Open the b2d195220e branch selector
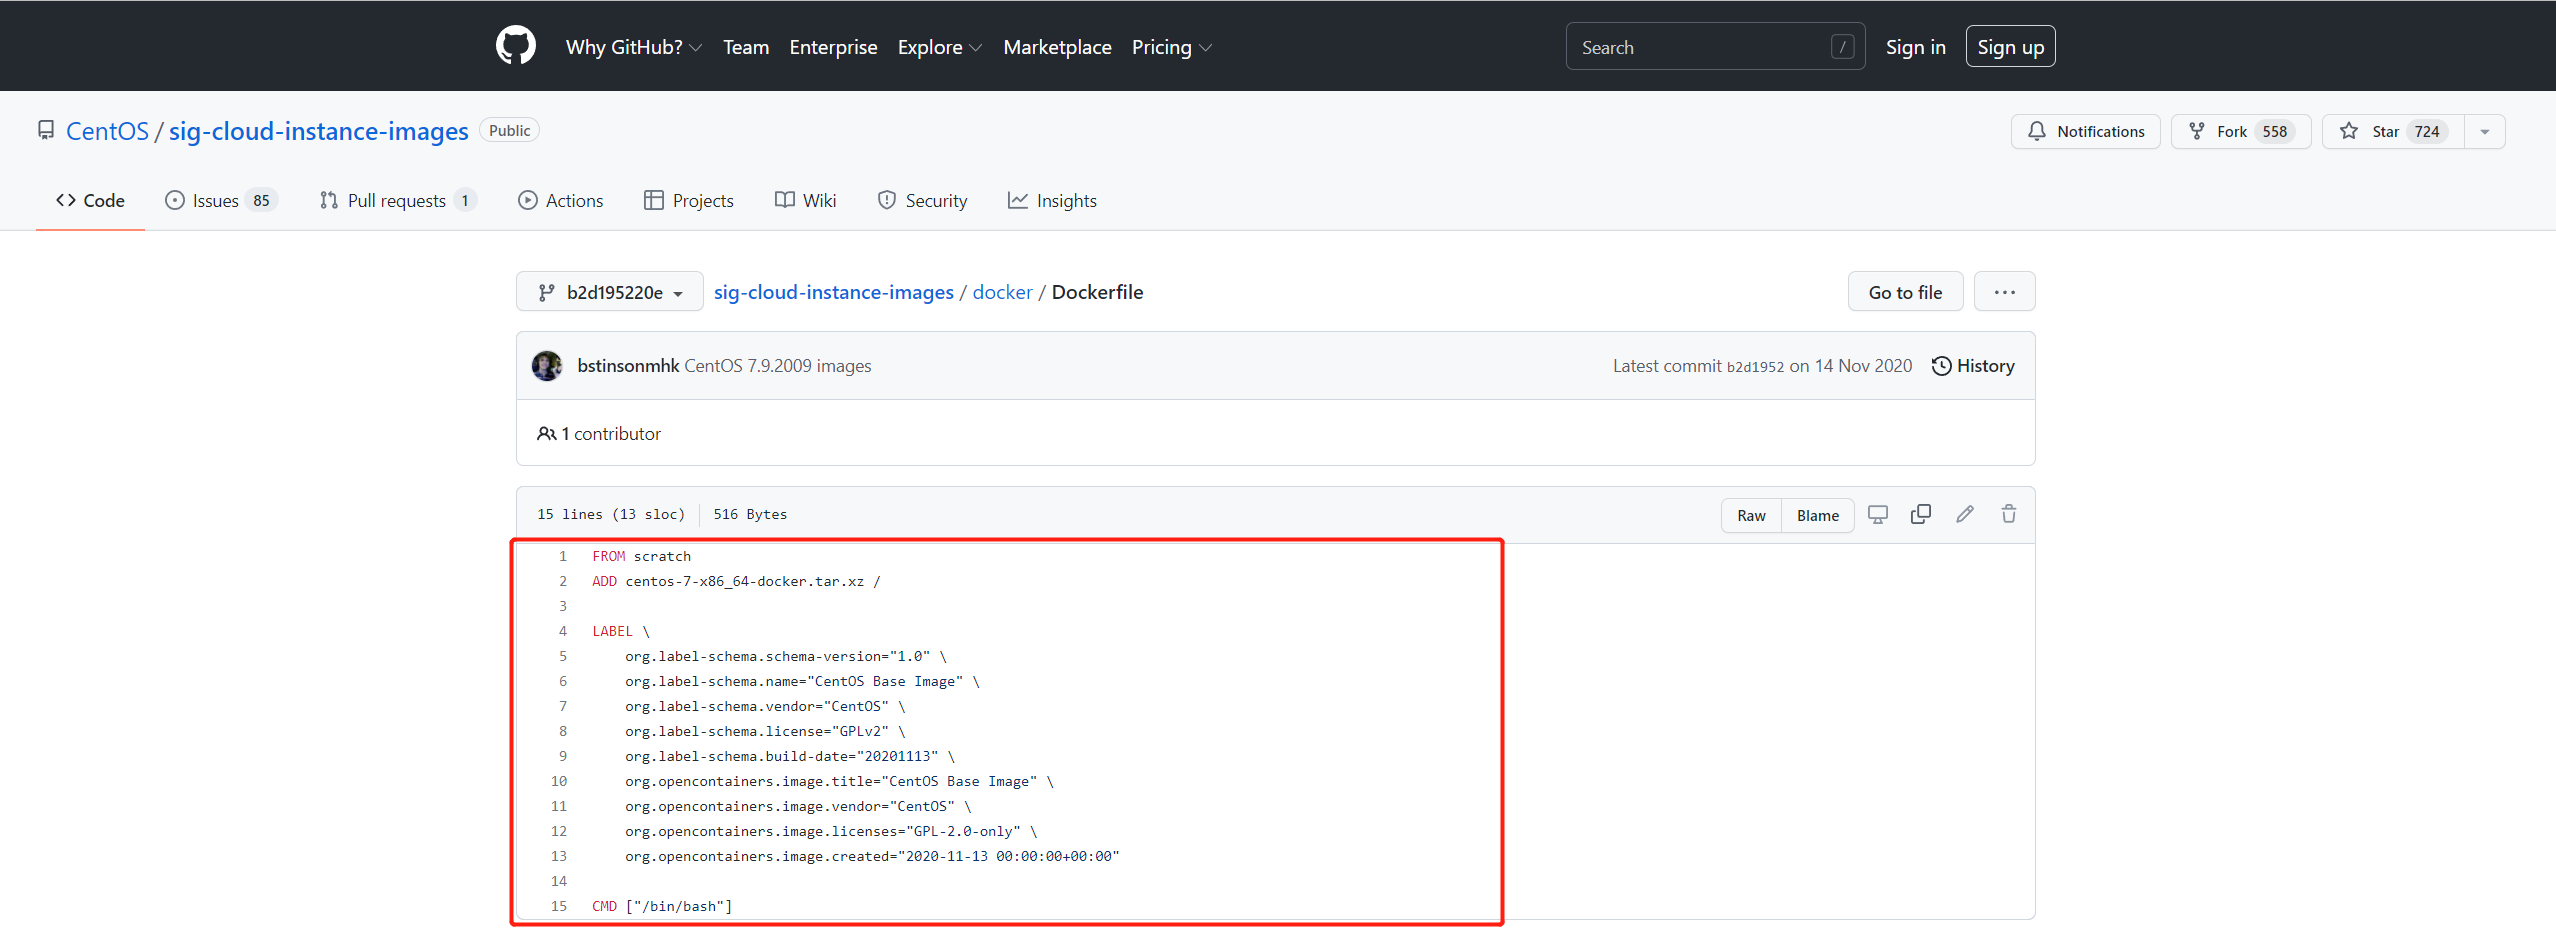Viewport: 2556px width, 947px height. (x=610, y=292)
